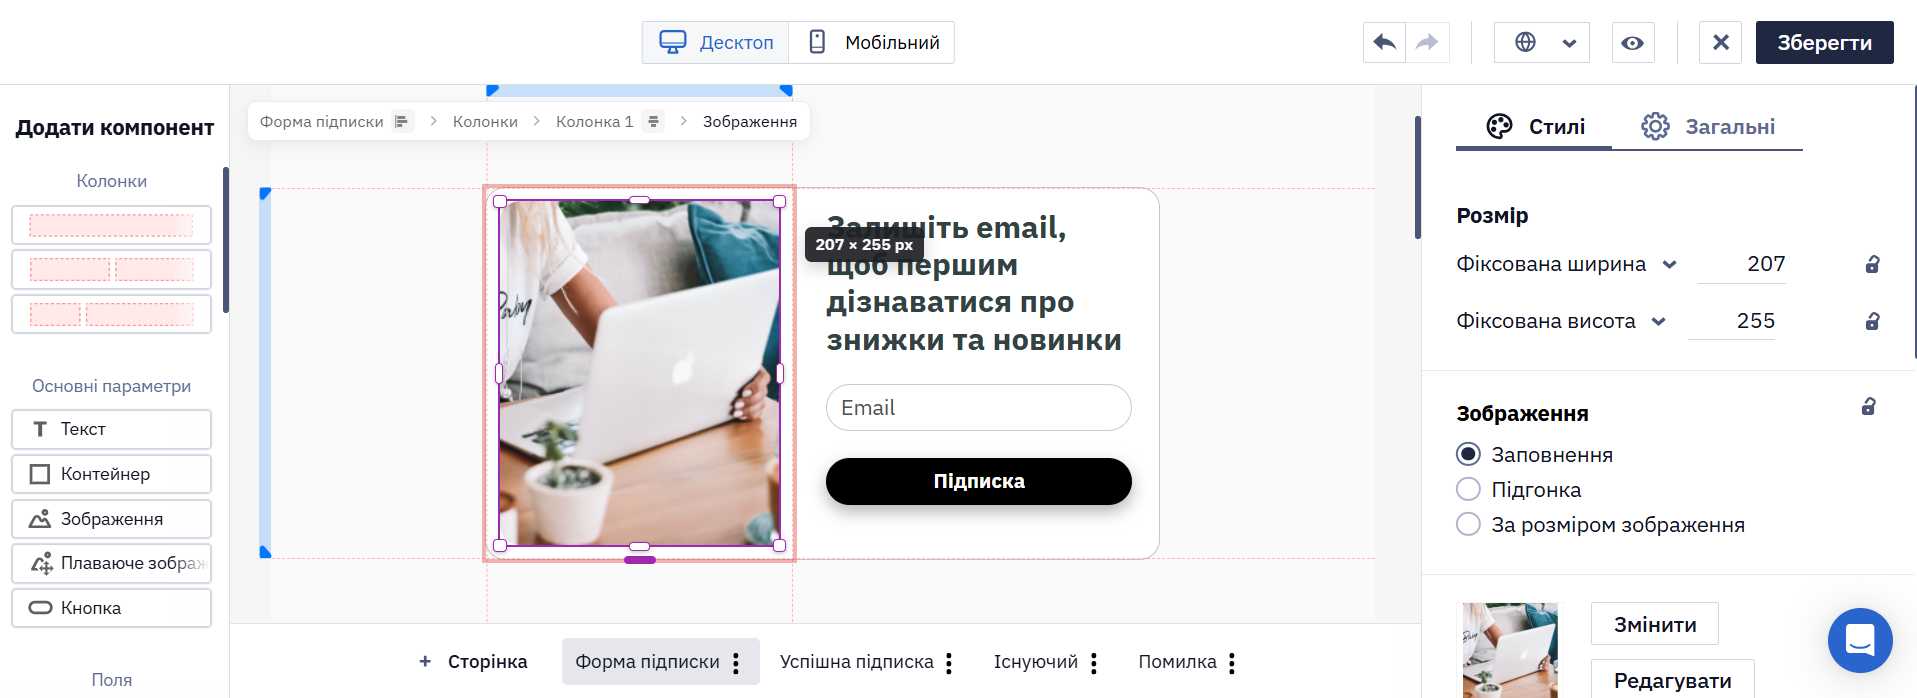Image resolution: width=1917 pixels, height=698 pixels.
Task: Click the purple drag handle below the image
Action: (639, 560)
